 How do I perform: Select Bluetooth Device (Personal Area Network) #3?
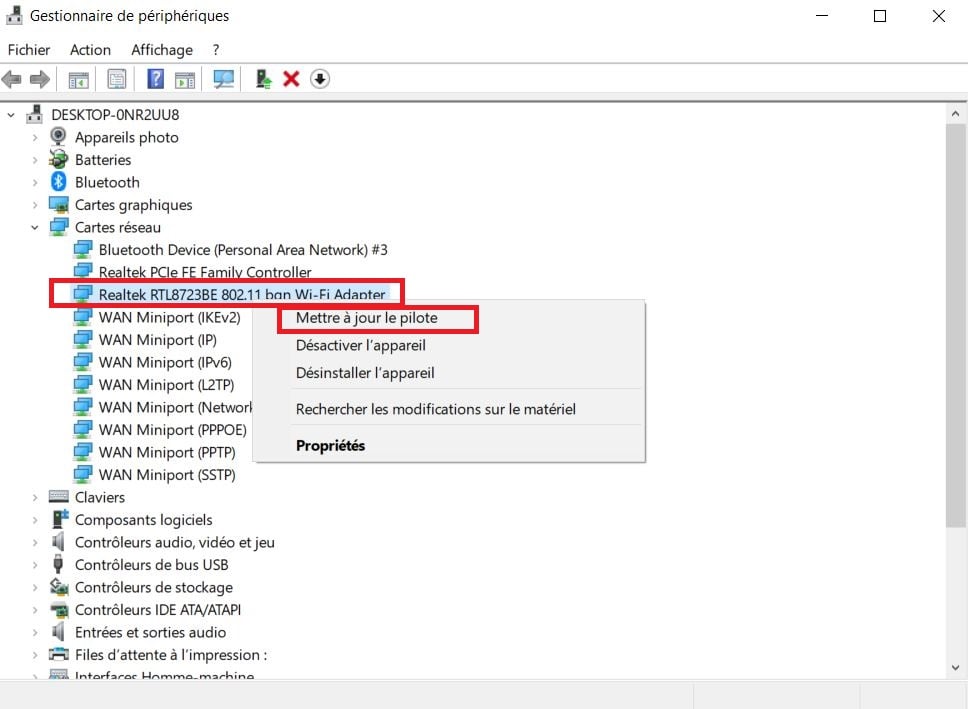[x=243, y=250]
